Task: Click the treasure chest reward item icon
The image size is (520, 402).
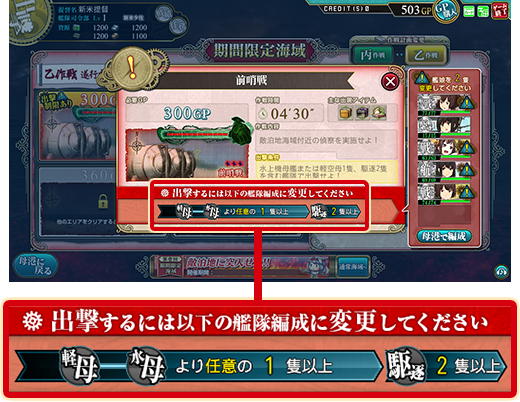Action: click(345, 113)
